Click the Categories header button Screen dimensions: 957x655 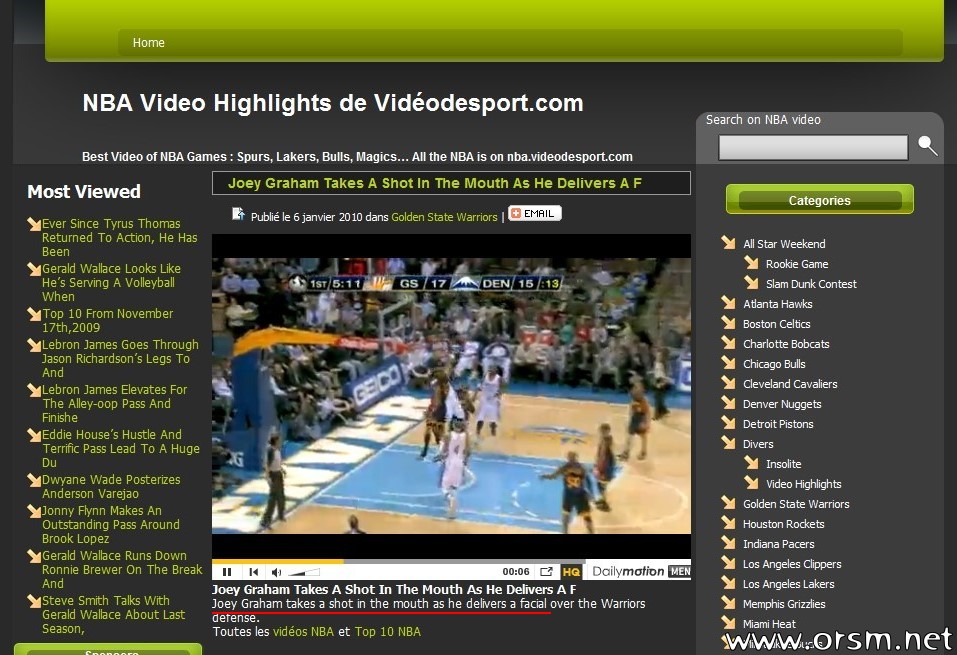[x=820, y=200]
